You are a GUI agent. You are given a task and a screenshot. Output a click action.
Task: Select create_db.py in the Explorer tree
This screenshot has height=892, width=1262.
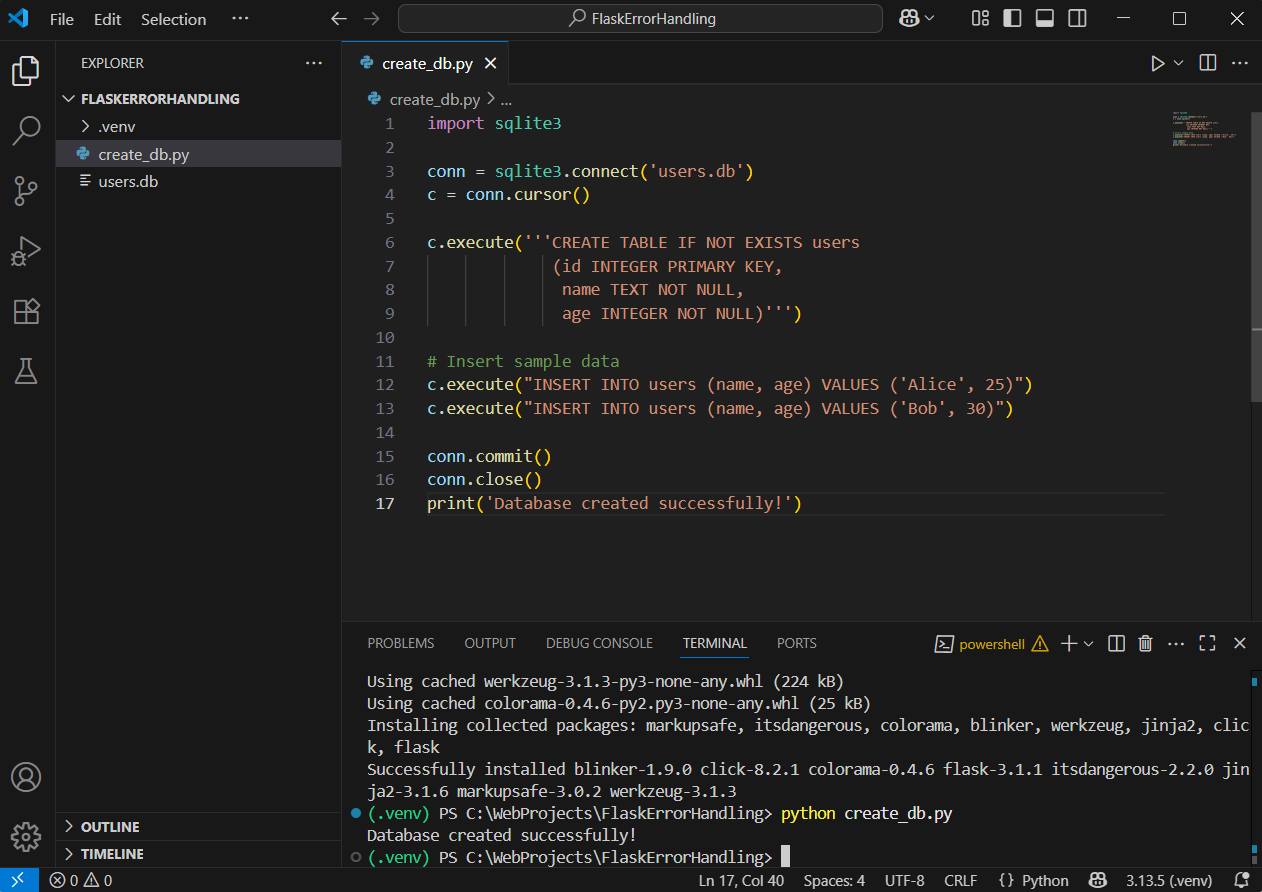point(198,154)
